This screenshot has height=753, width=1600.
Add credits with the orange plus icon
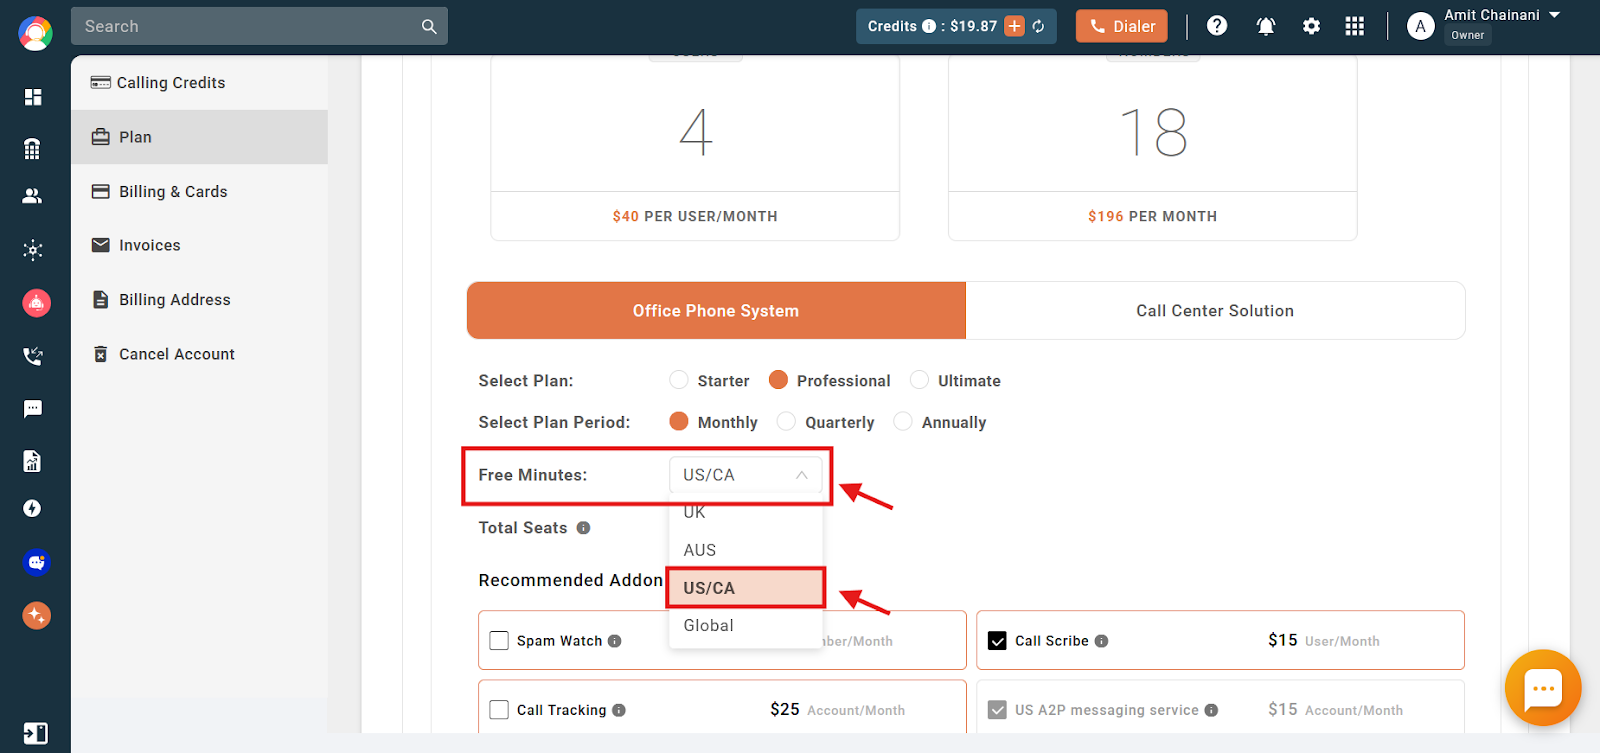point(1014,26)
